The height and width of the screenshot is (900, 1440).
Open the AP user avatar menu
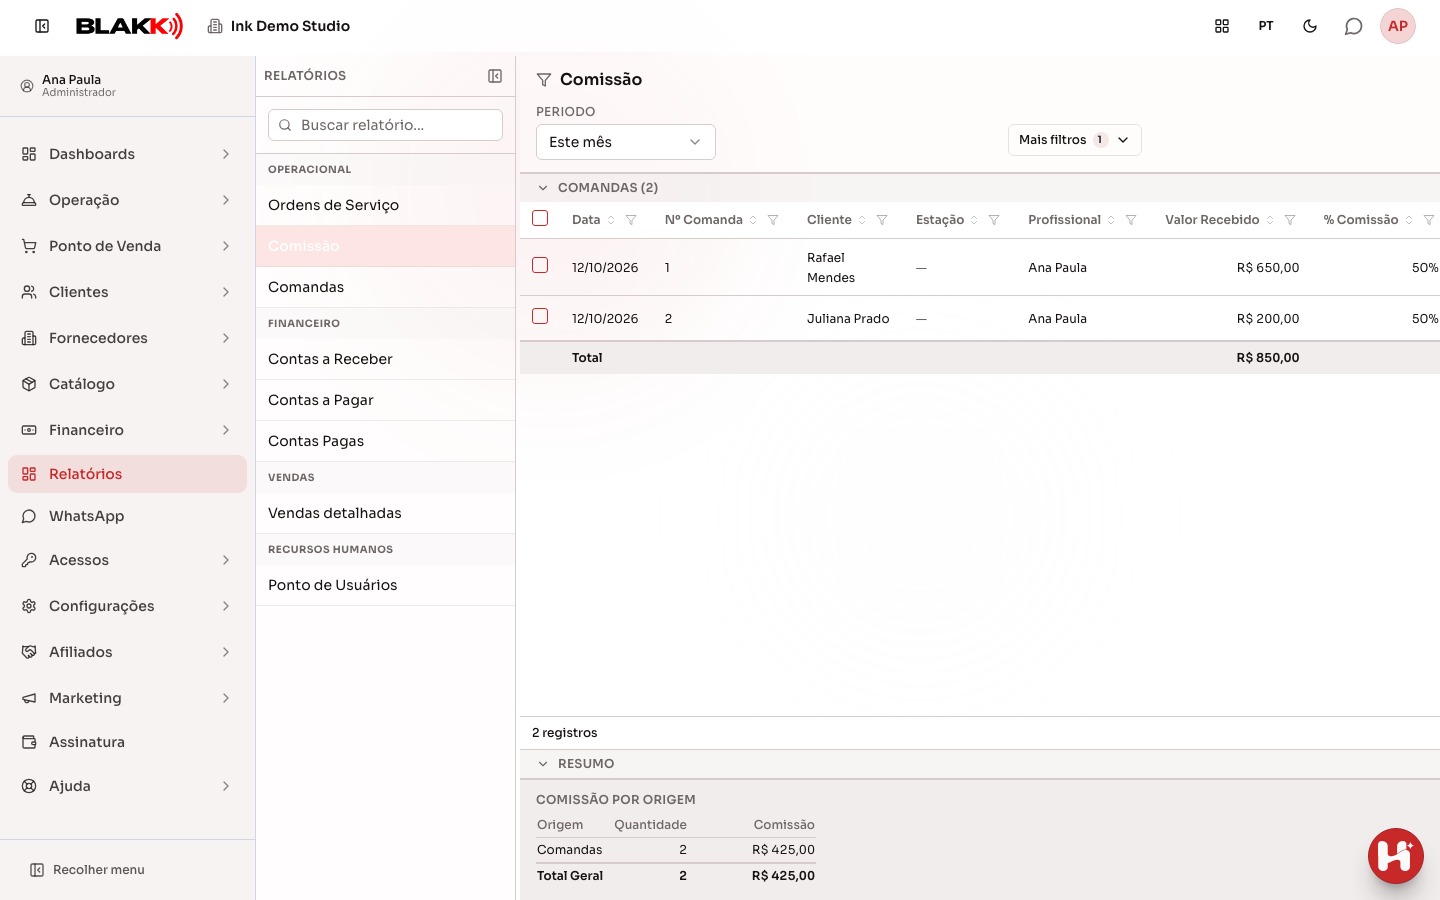tap(1398, 26)
